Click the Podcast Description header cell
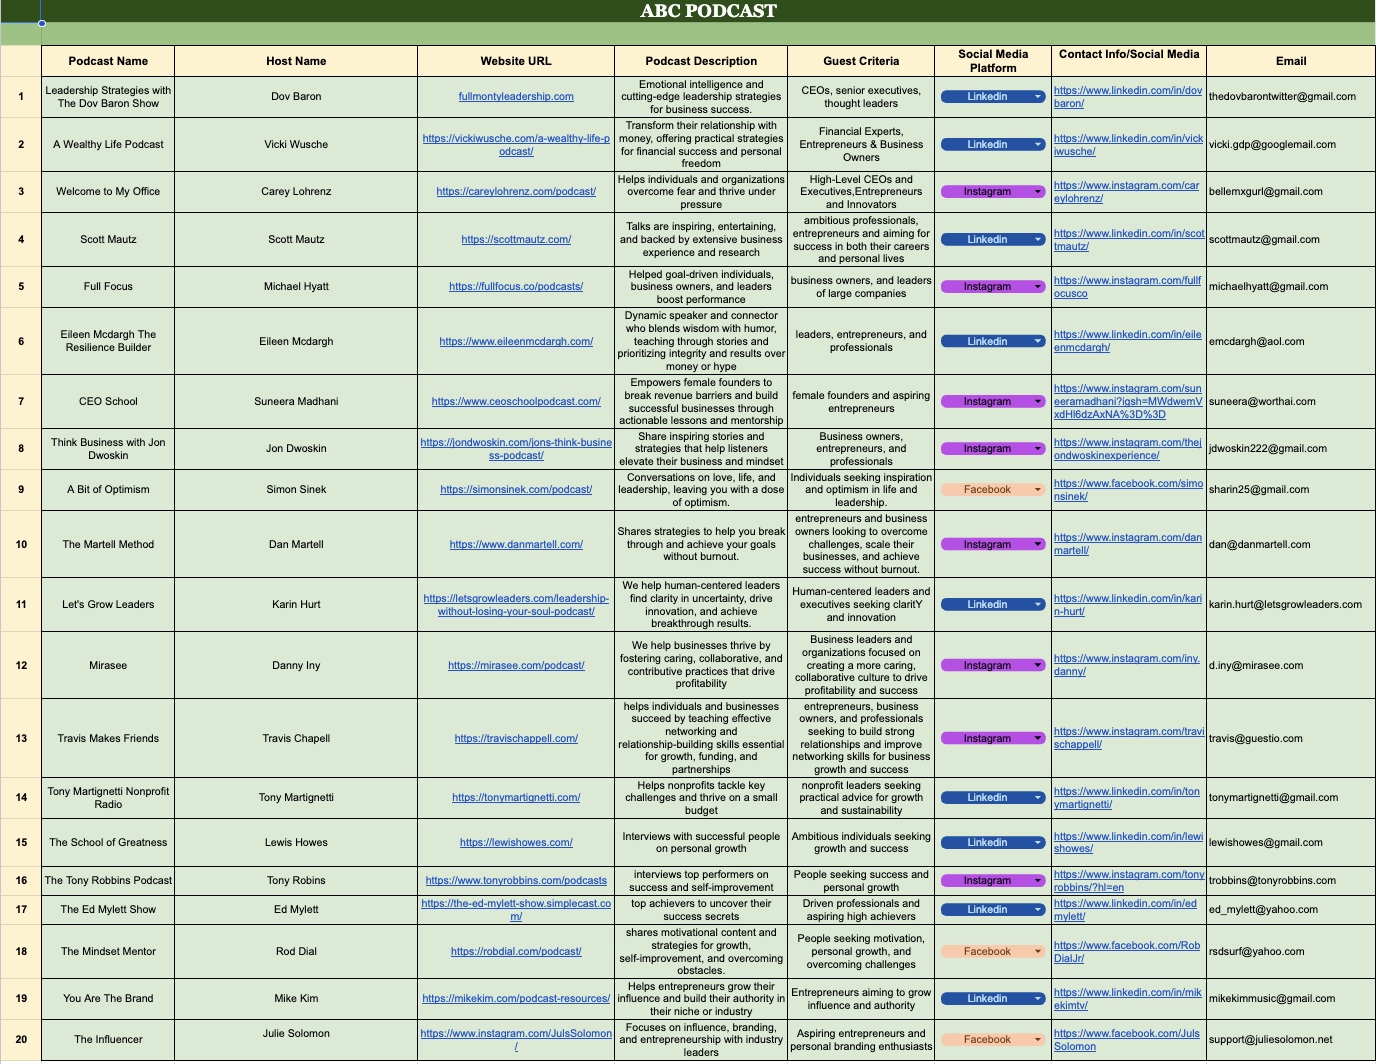This screenshot has width=1376, height=1064. coord(701,61)
